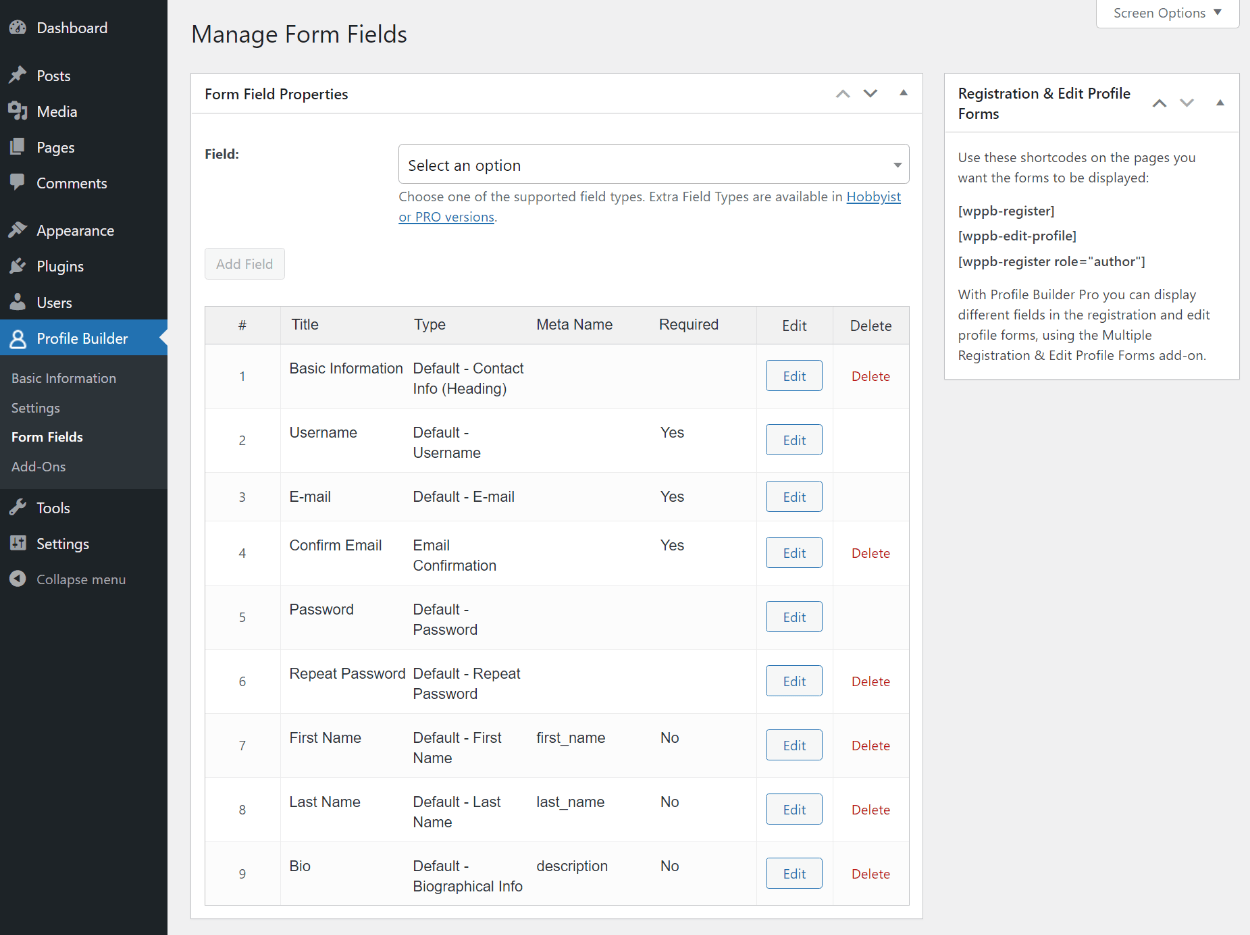Click the Comments speech bubble icon
The width and height of the screenshot is (1250, 935).
tap(17, 184)
